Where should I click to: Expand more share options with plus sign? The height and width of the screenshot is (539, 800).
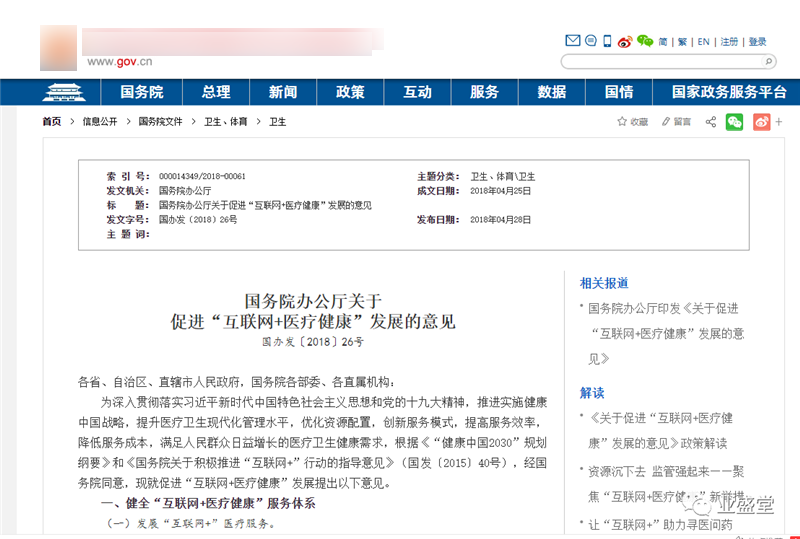[780, 122]
